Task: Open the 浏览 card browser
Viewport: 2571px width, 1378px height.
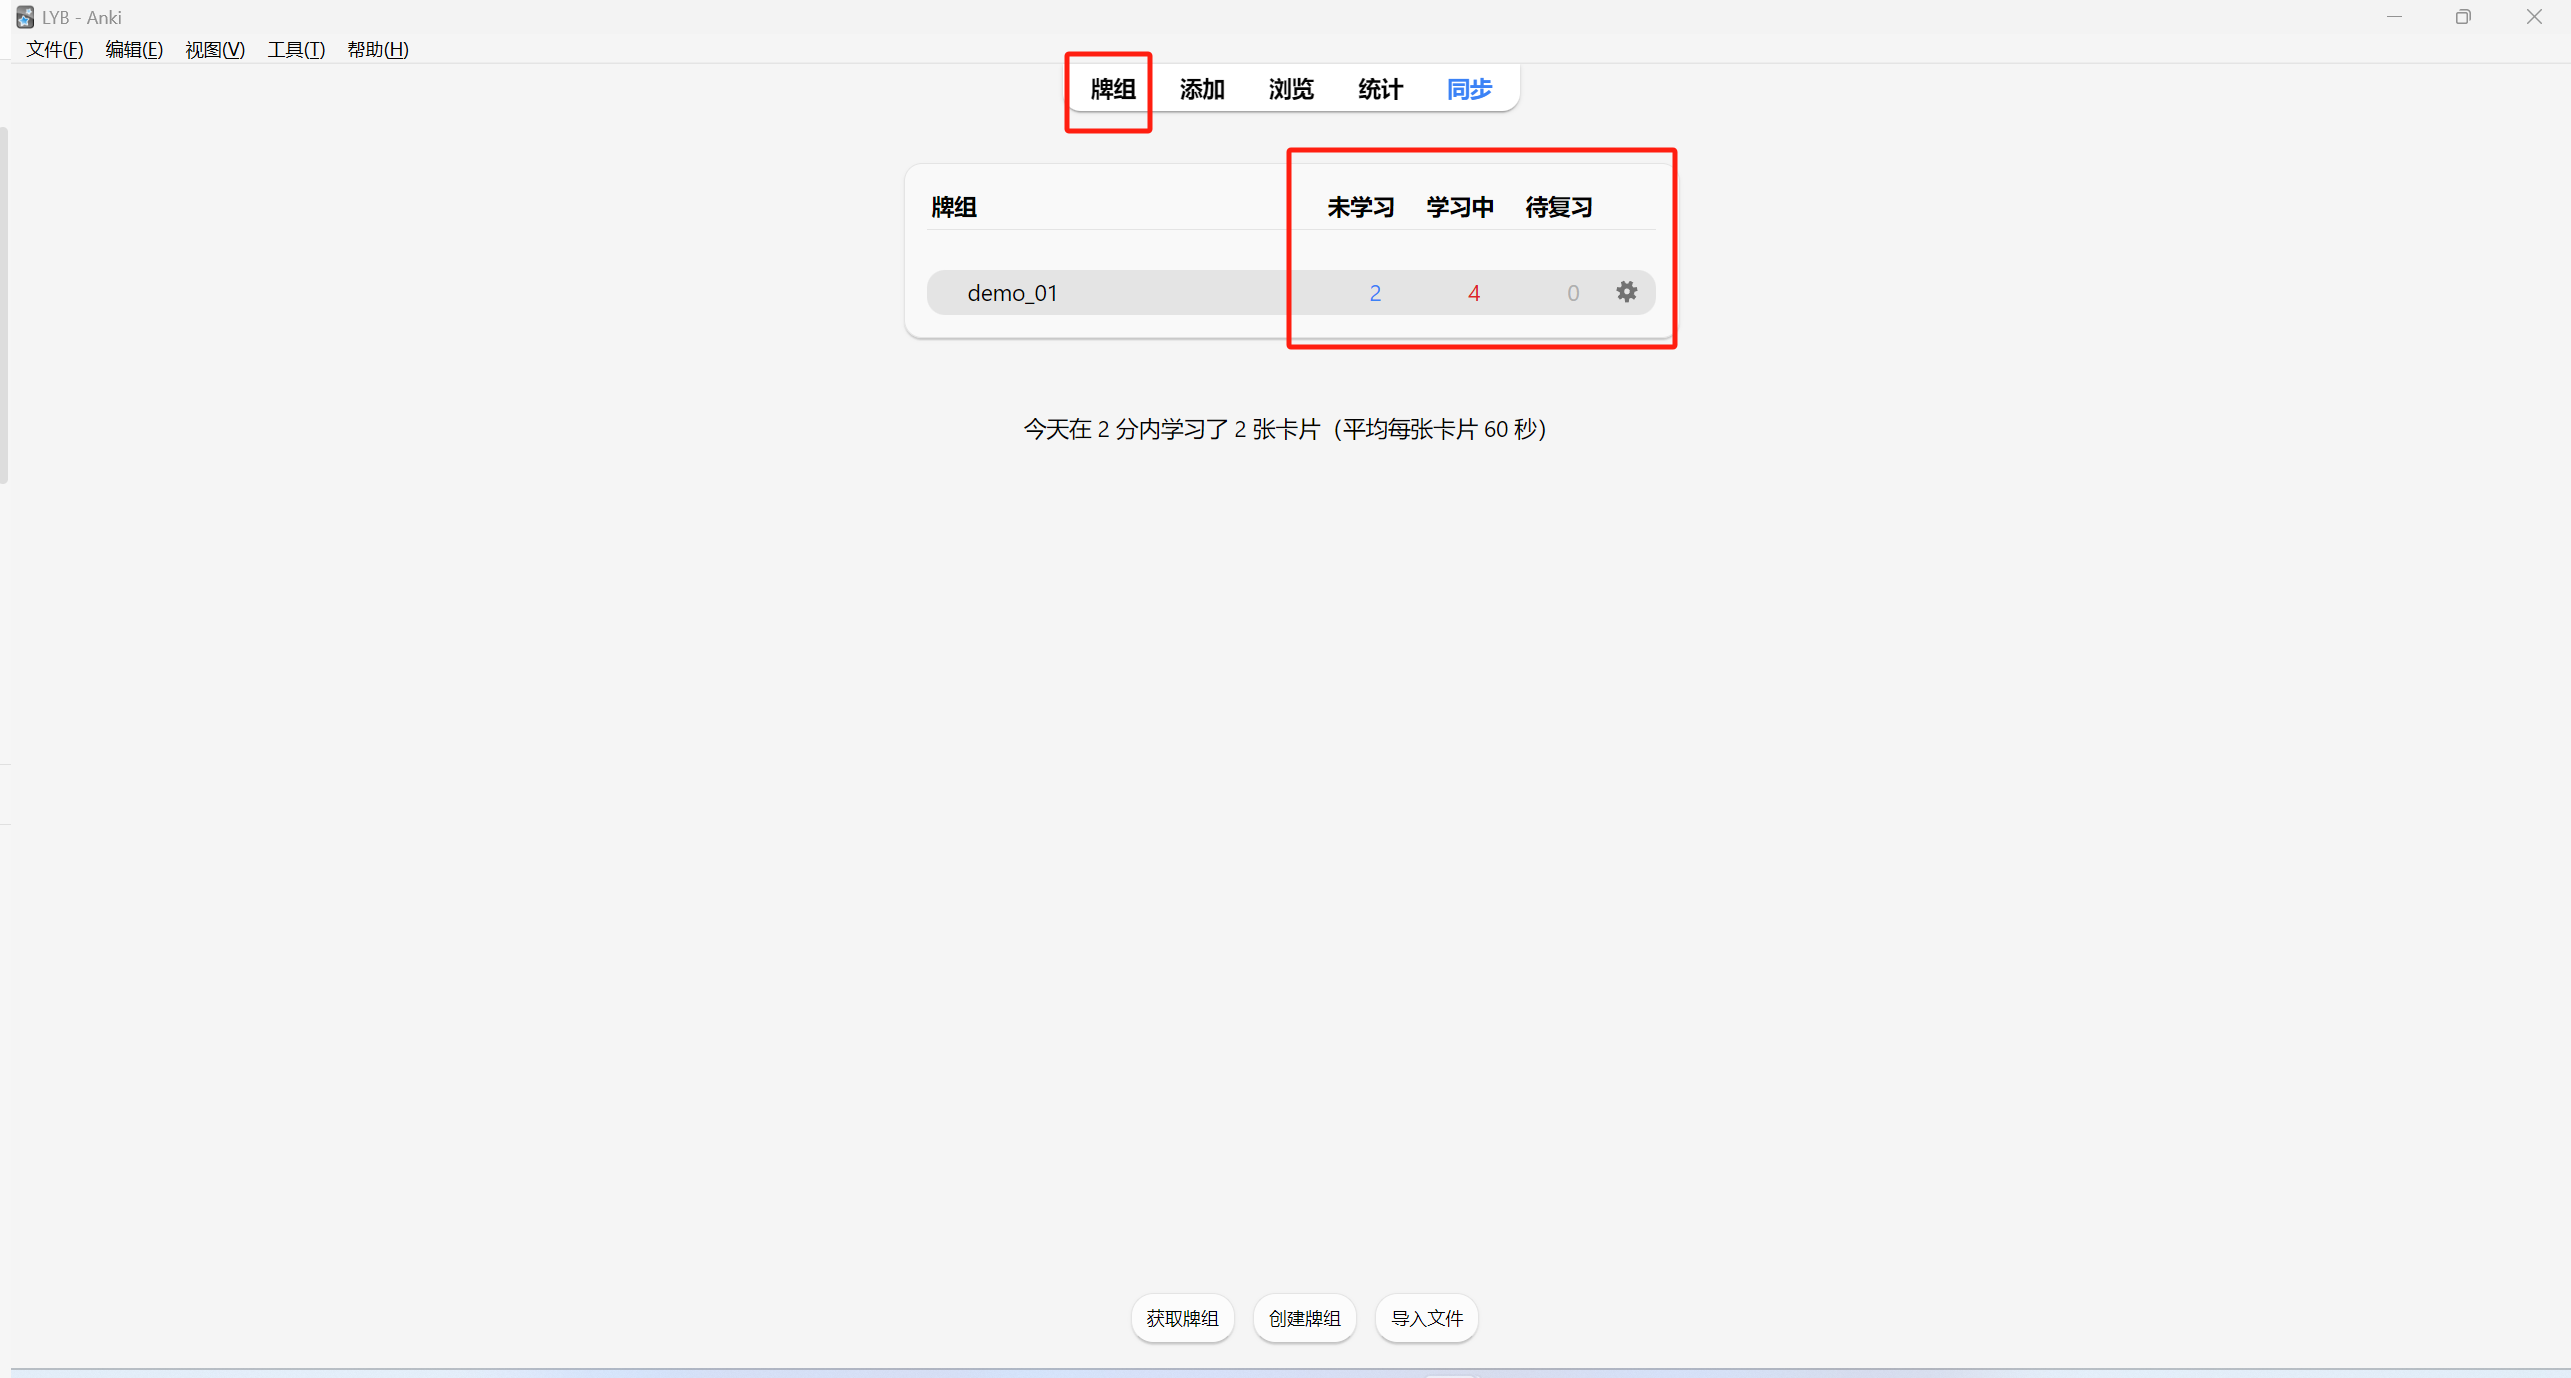Action: coord(1290,89)
